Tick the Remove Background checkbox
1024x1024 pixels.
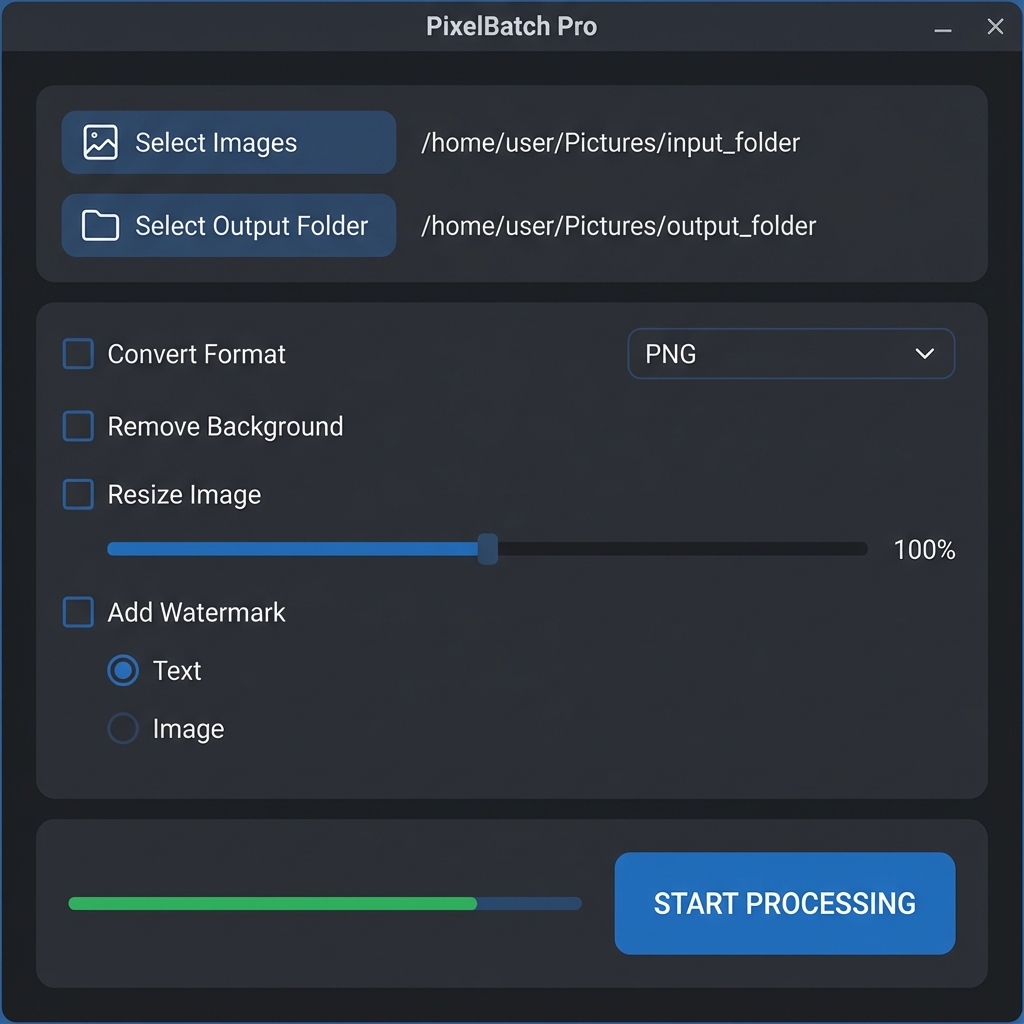pyautogui.click(x=78, y=427)
